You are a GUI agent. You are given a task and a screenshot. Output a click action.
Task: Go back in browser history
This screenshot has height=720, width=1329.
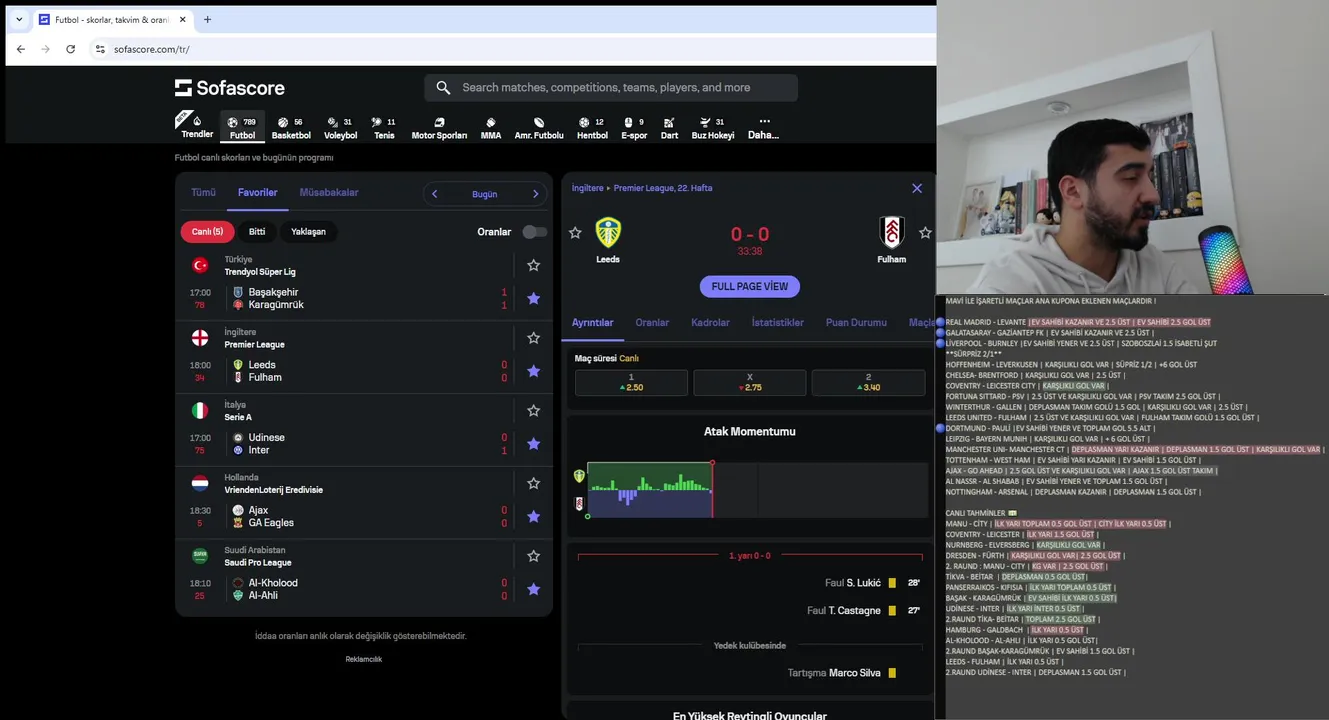point(21,49)
